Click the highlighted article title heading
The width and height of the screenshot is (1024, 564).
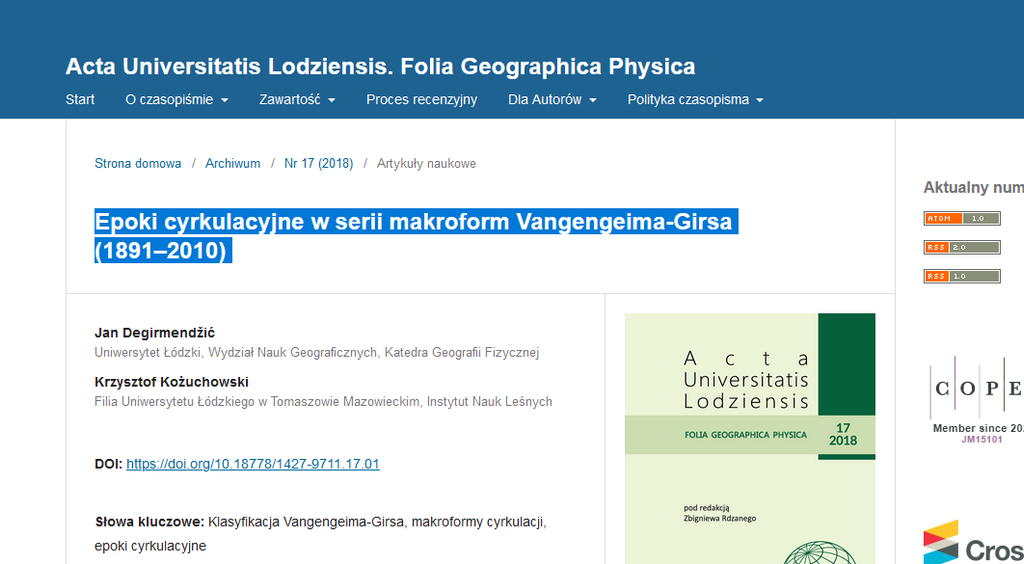pyautogui.click(x=414, y=235)
